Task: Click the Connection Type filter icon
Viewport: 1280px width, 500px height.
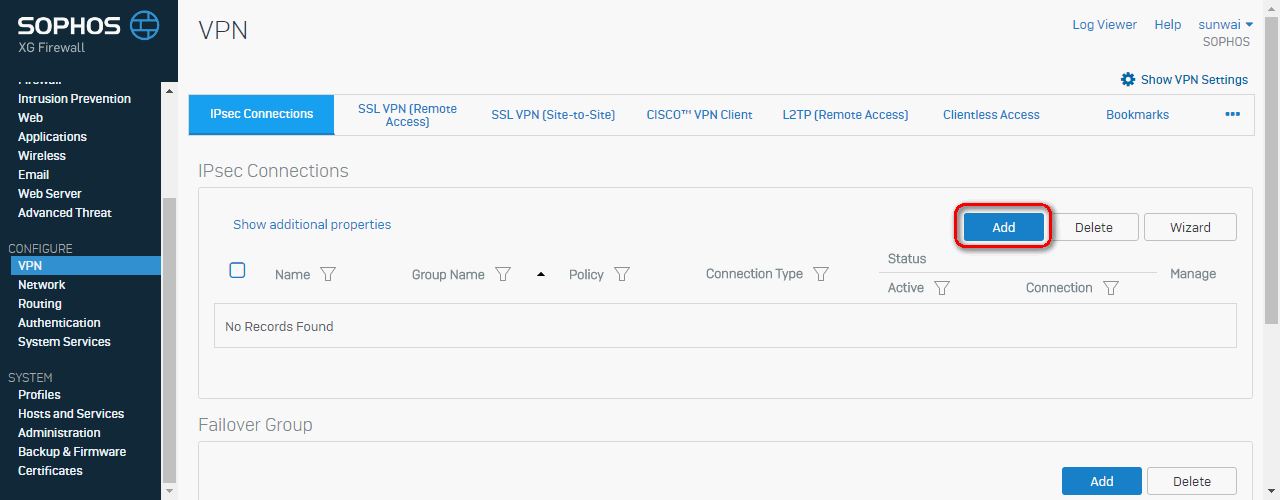Action: (821, 274)
